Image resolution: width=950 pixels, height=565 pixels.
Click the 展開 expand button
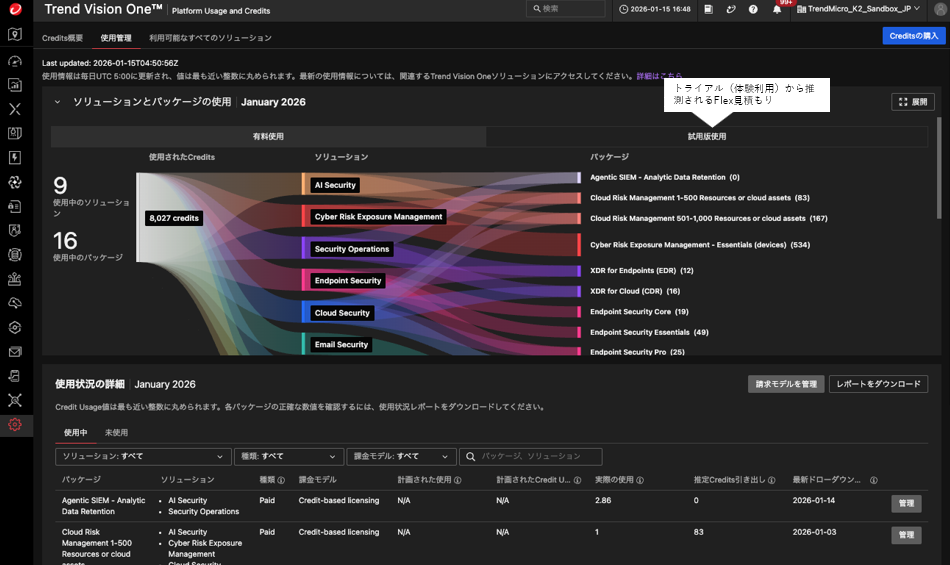tap(913, 102)
